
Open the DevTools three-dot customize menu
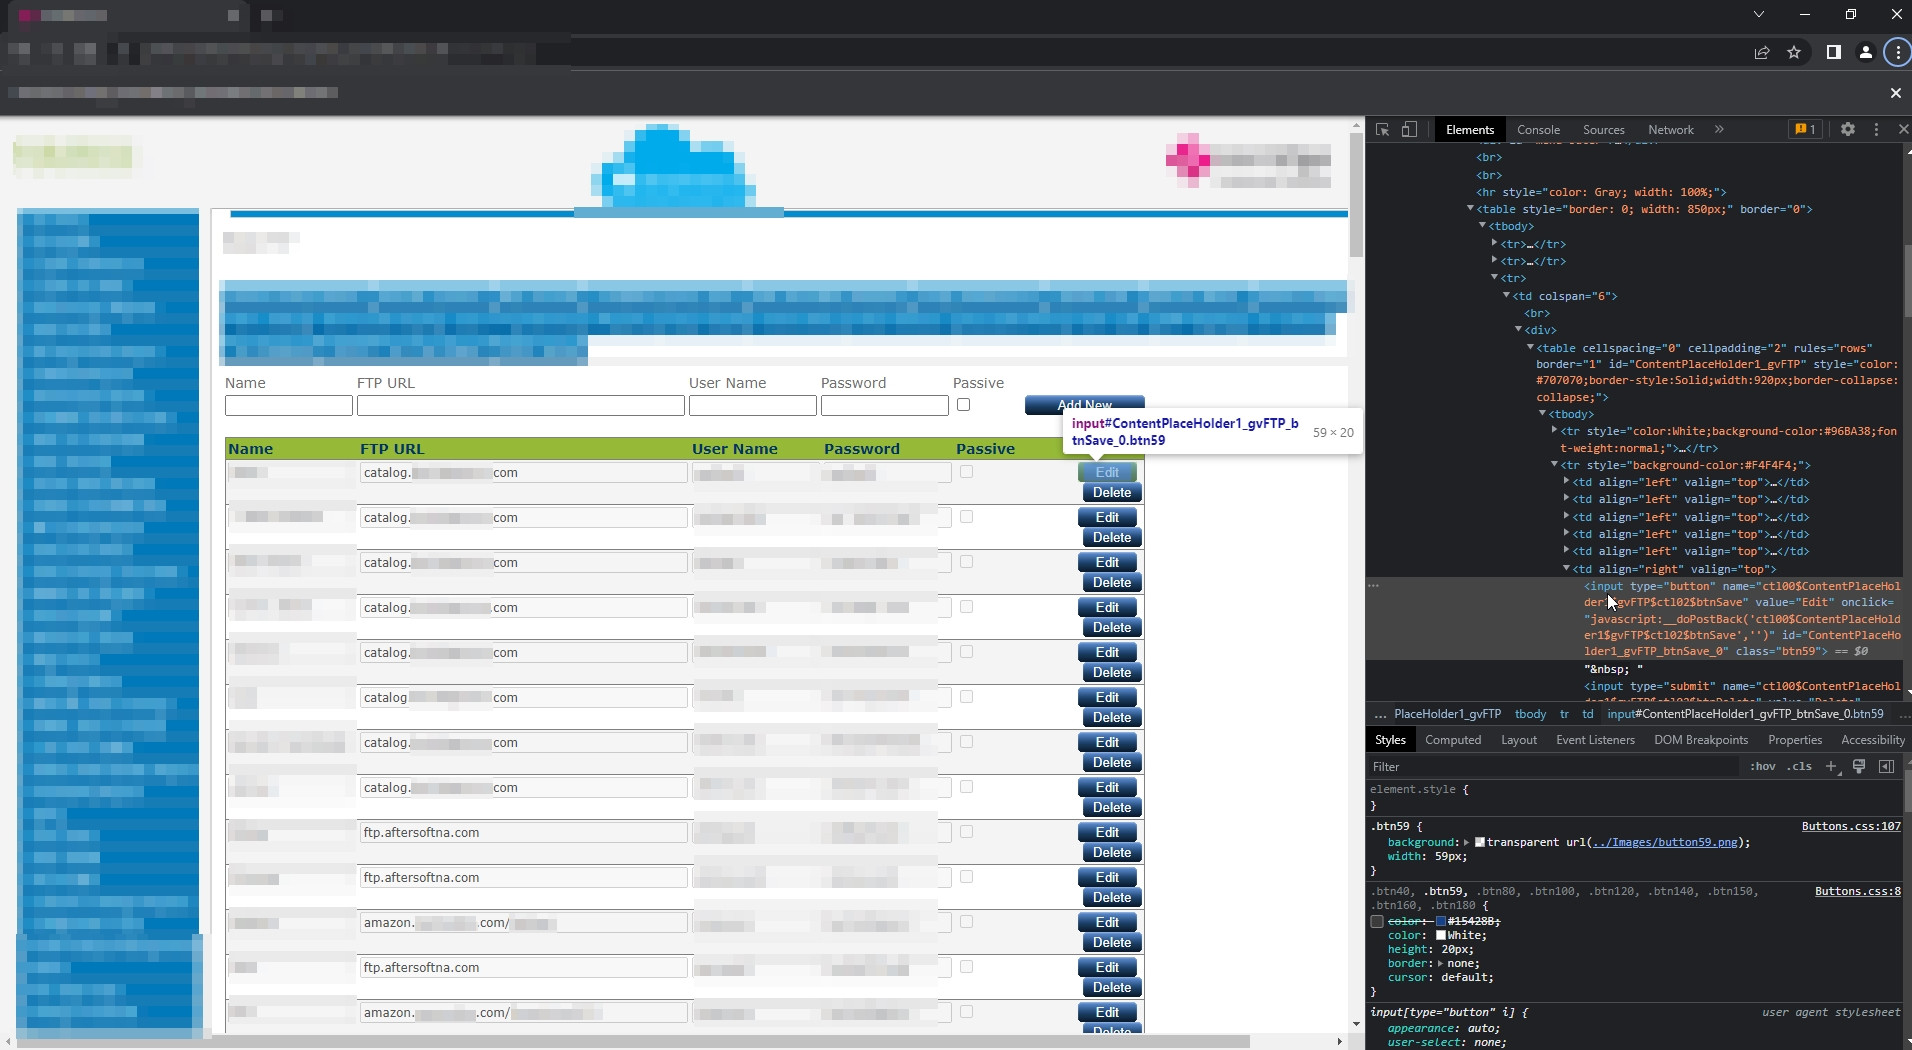tap(1876, 130)
